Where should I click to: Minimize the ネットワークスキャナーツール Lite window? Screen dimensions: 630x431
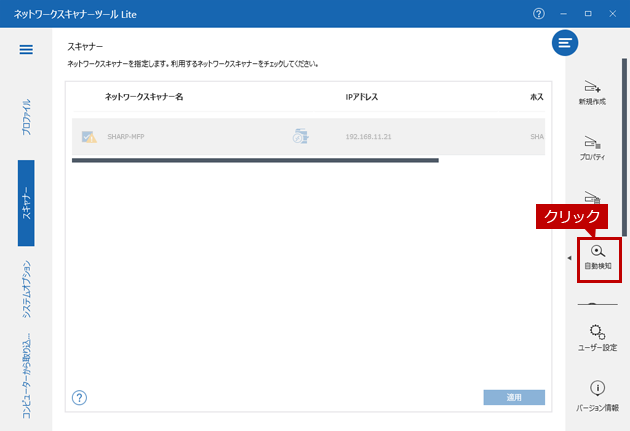[563, 14]
